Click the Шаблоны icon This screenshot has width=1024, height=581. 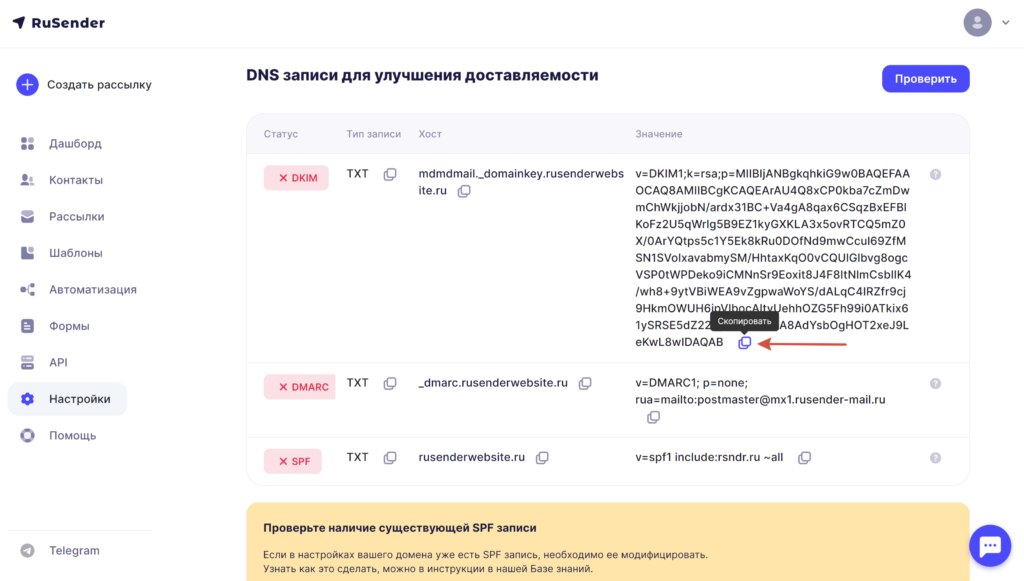27,253
